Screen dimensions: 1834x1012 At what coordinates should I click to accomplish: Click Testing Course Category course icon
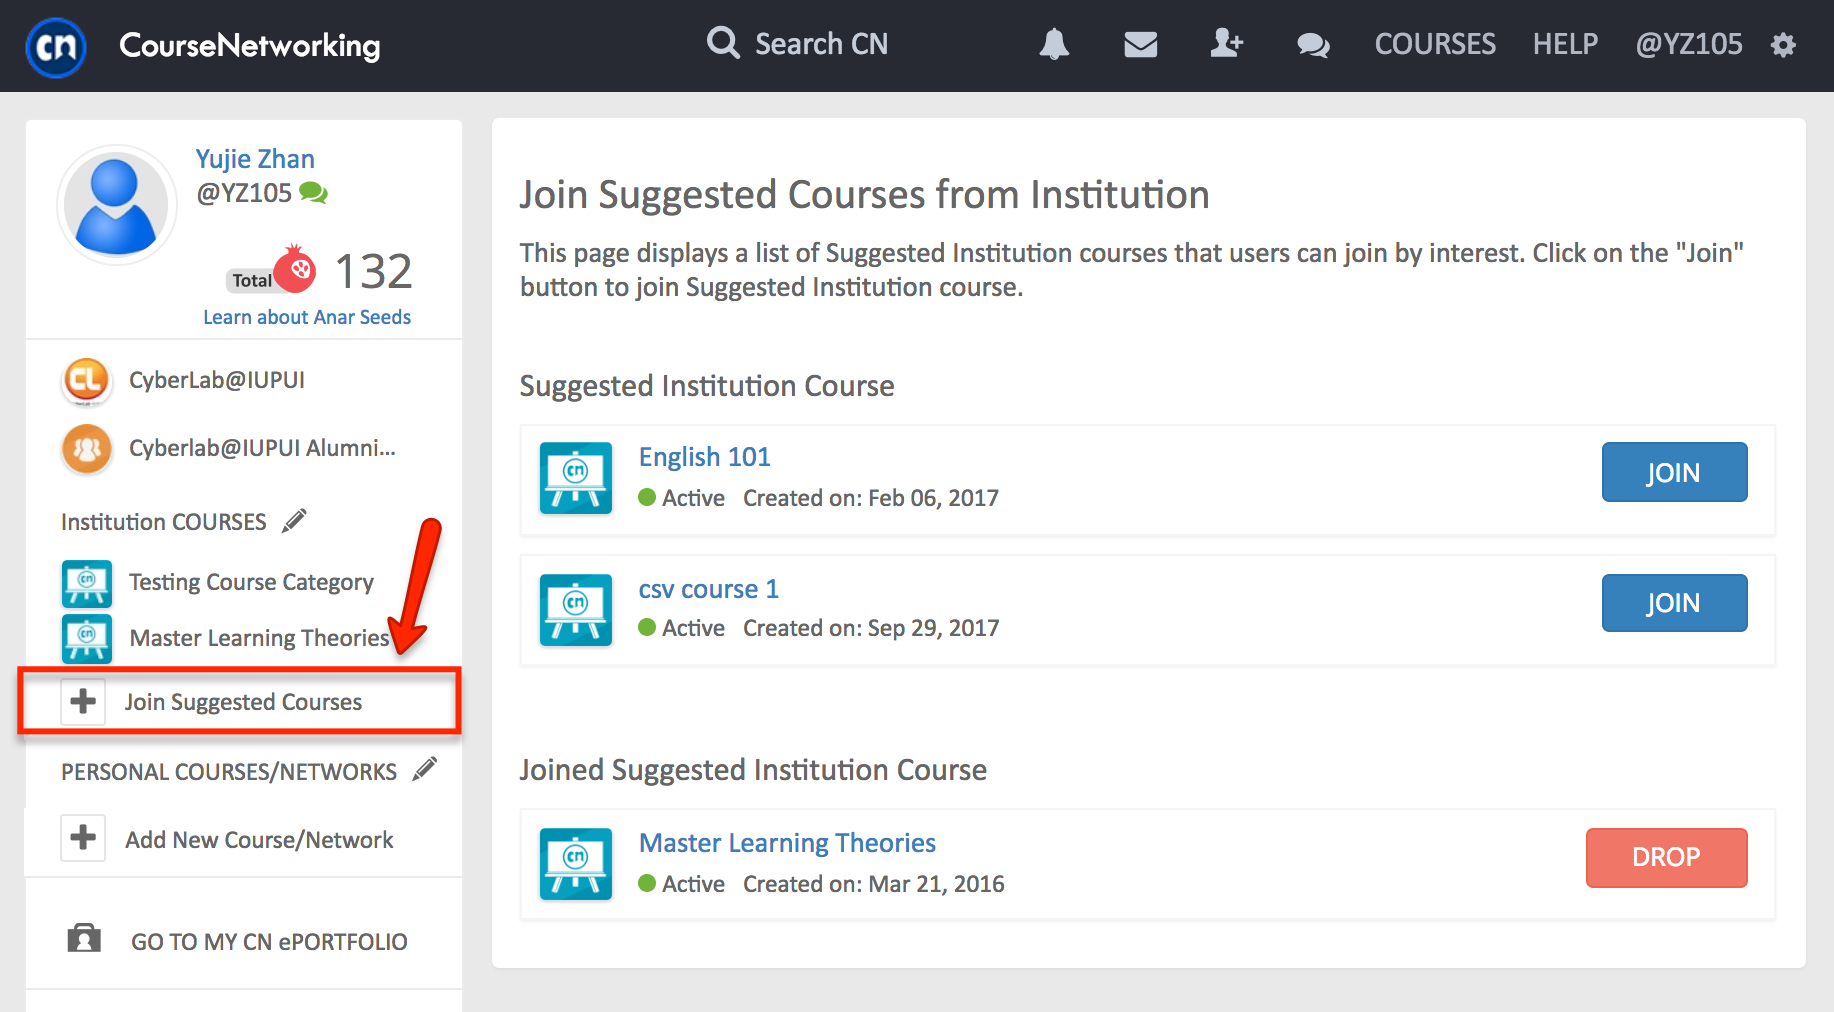[x=87, y=584]
